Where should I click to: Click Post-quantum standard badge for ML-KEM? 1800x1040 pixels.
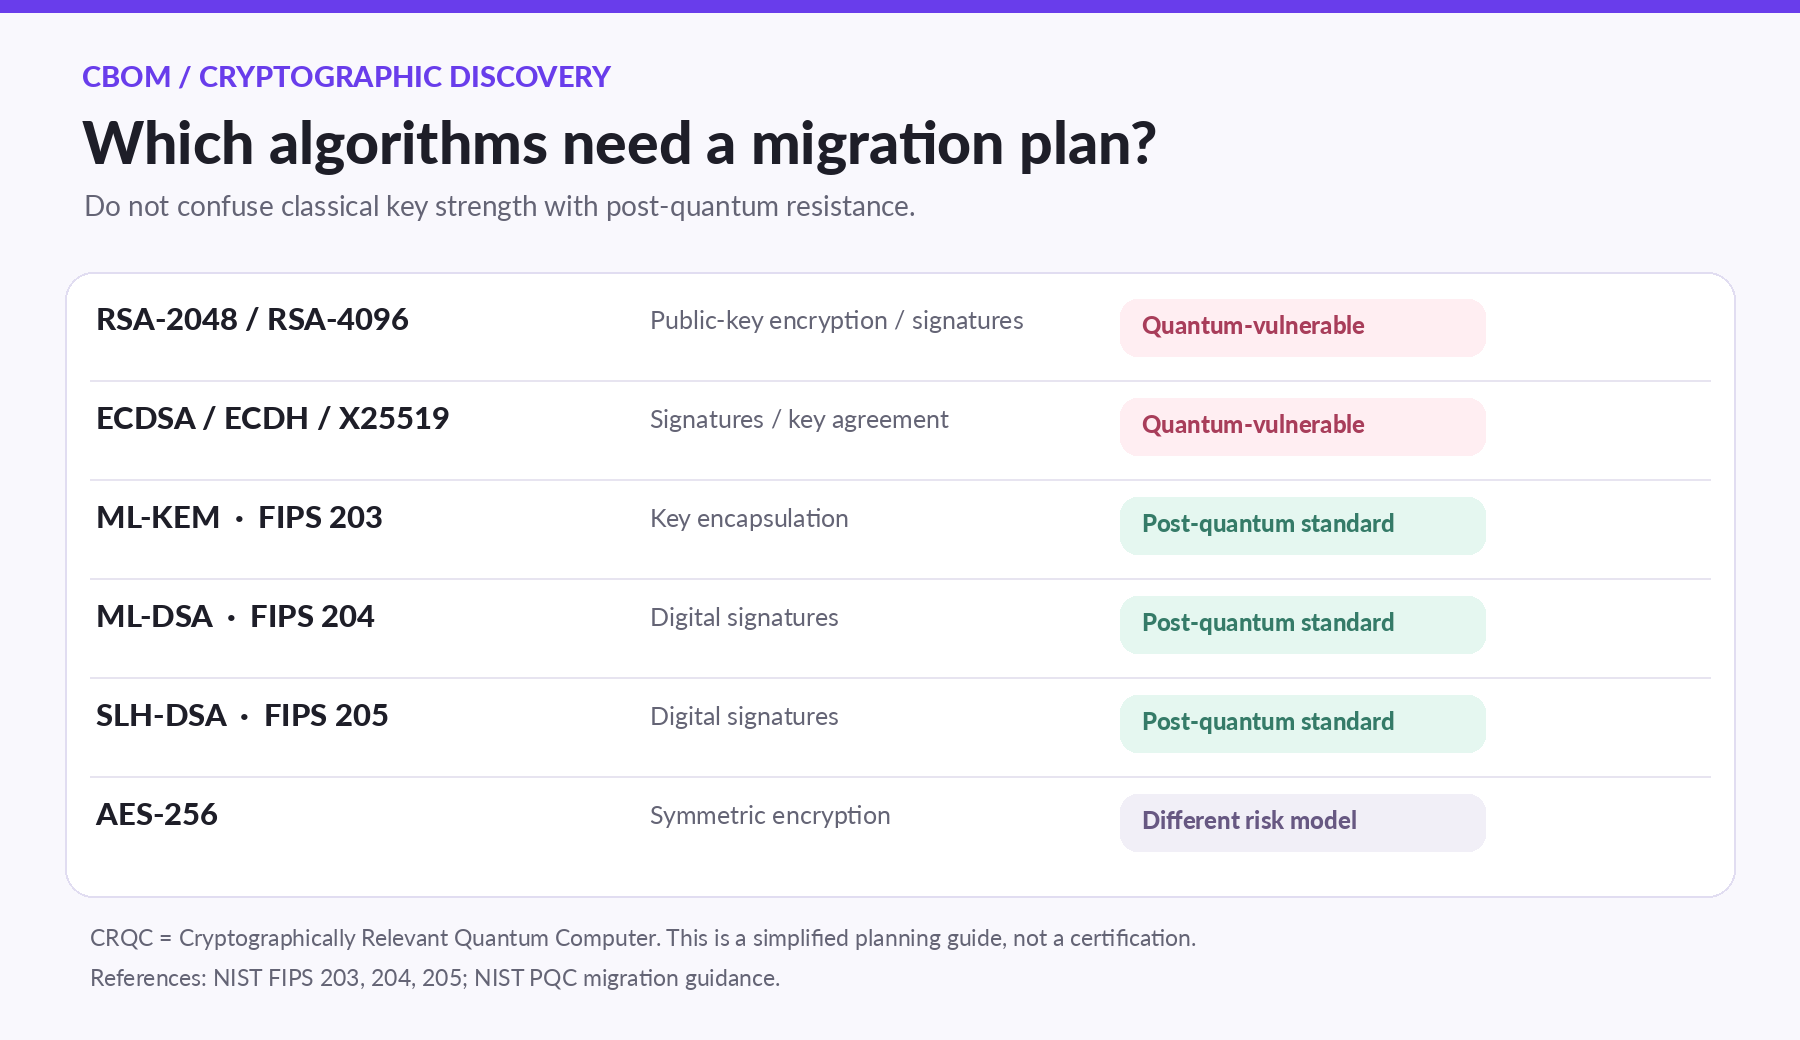pyautogui.click(x=1302, y=526)
